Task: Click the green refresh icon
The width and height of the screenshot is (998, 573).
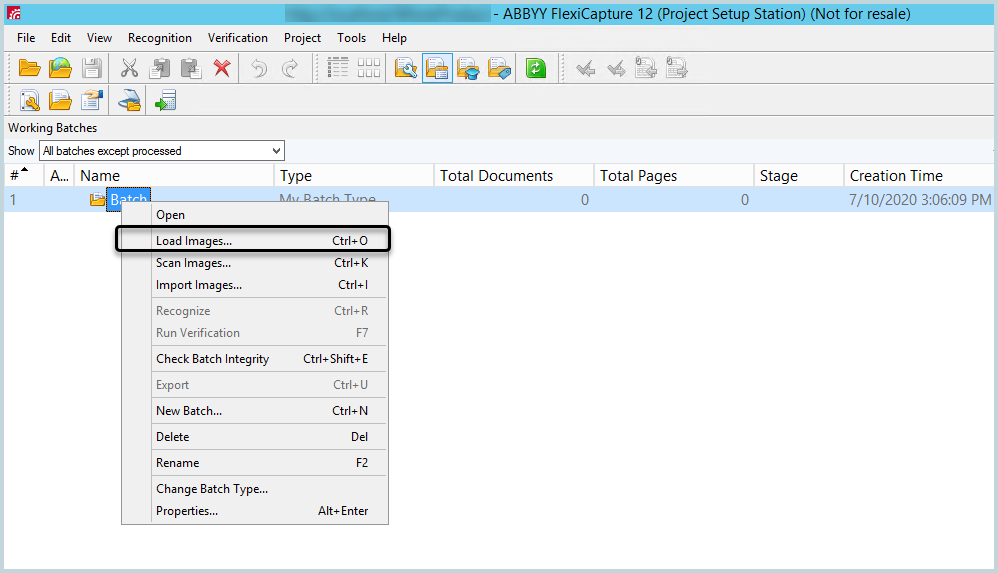Action: 536,68
